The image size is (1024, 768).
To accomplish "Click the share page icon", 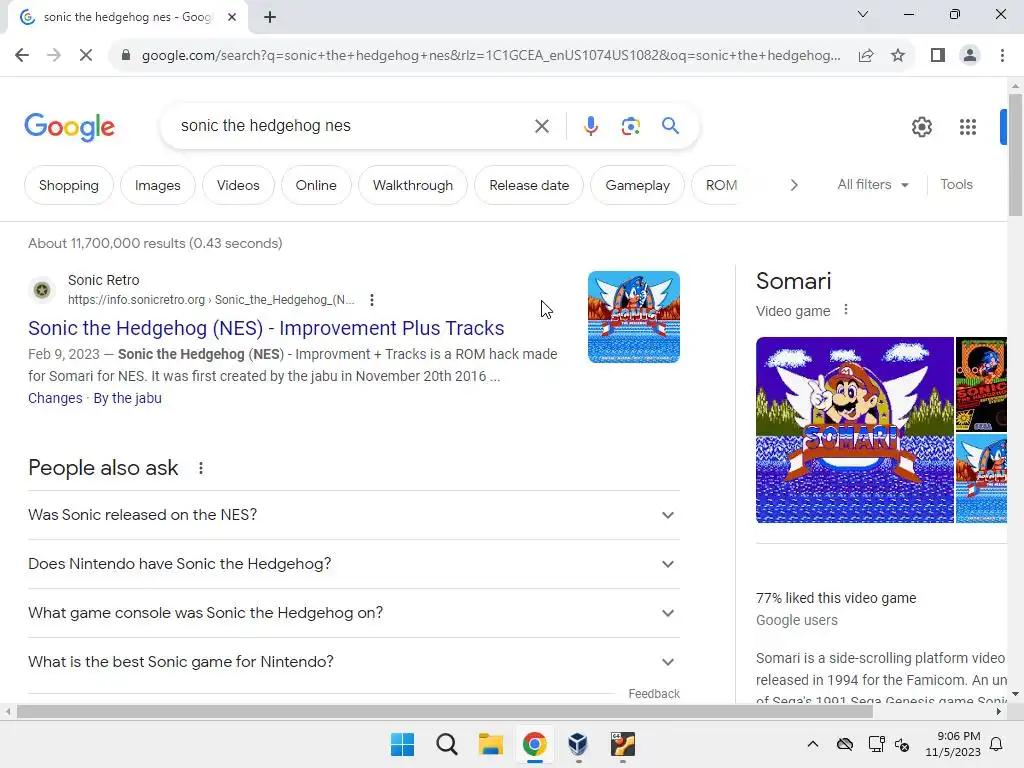I will pyautogui.click(x=866, y=56).
